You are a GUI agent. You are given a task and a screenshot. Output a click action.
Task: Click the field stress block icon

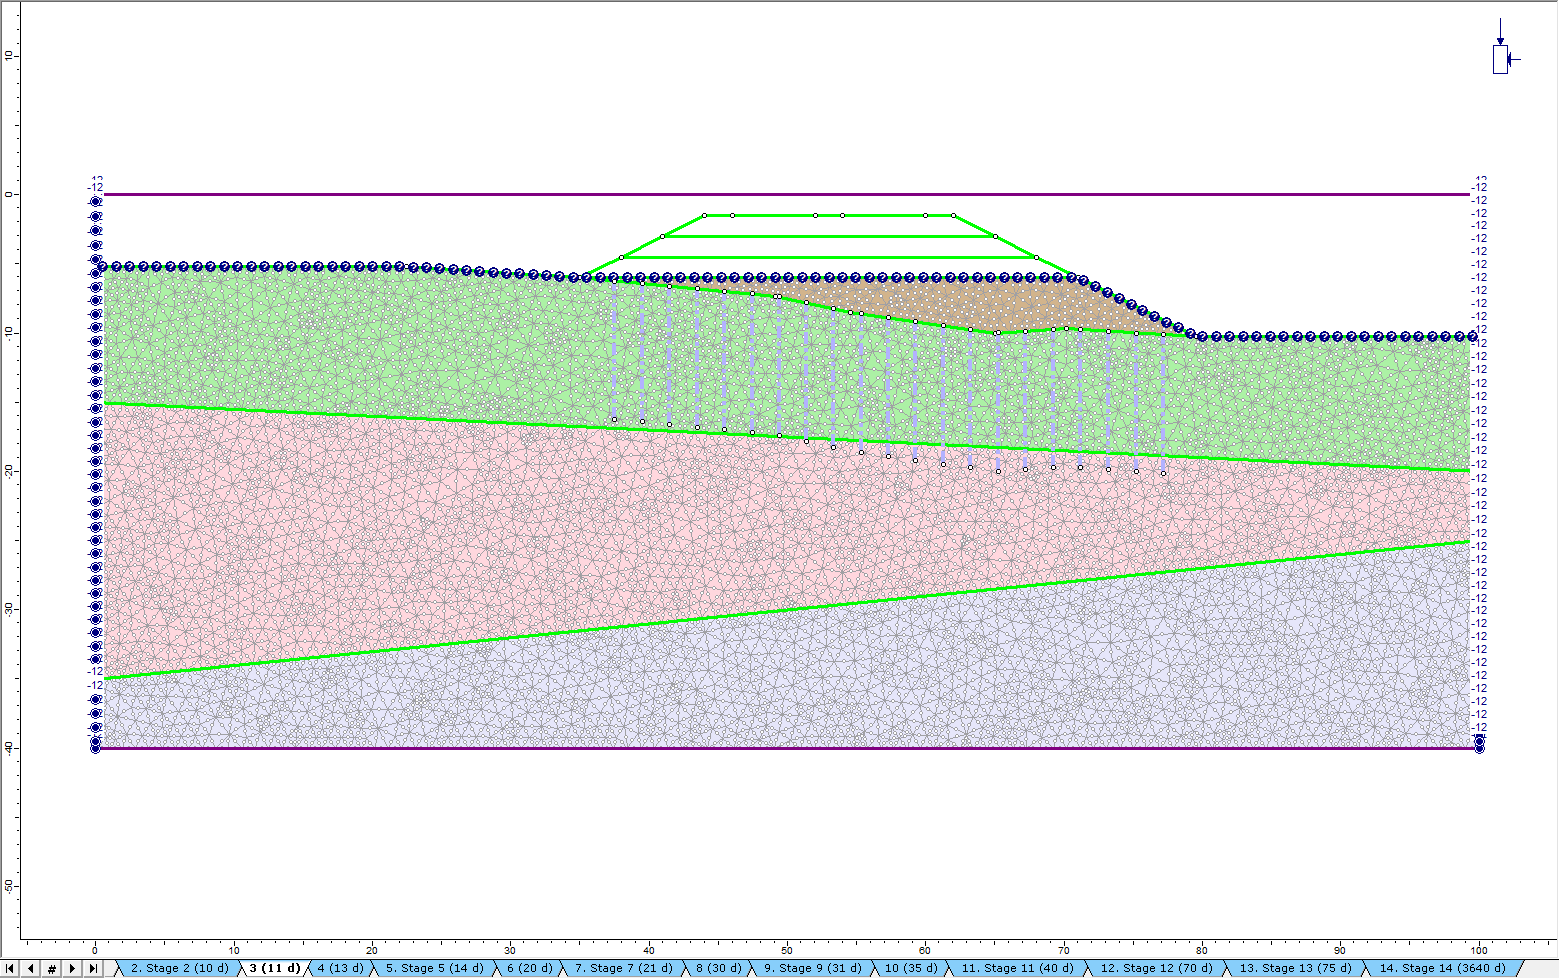(x=1500, y=59)
